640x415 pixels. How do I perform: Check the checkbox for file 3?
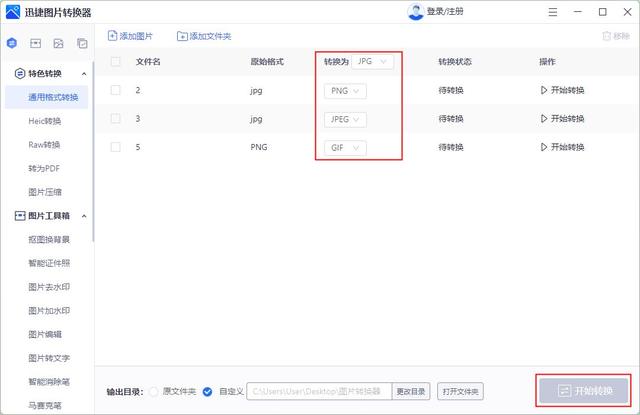(x=116, y=118)
